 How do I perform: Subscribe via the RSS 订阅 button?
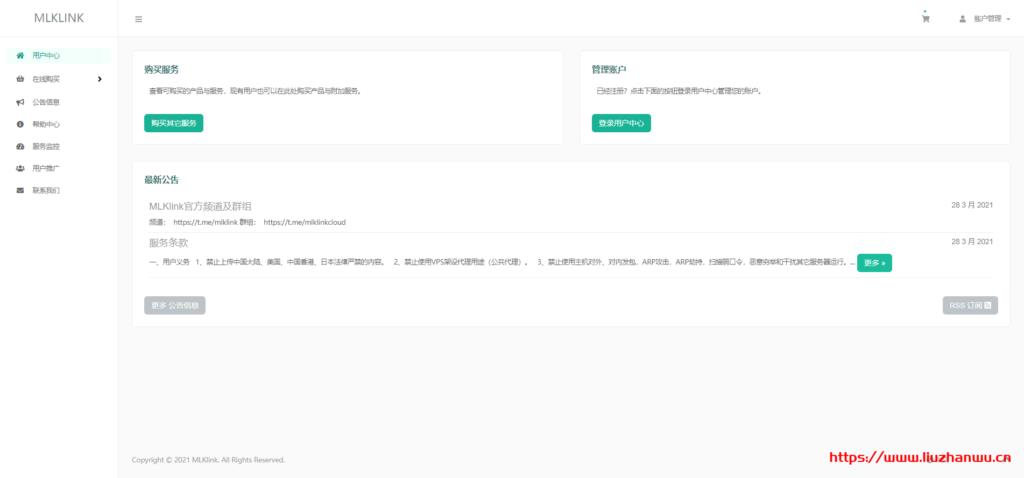969,305
